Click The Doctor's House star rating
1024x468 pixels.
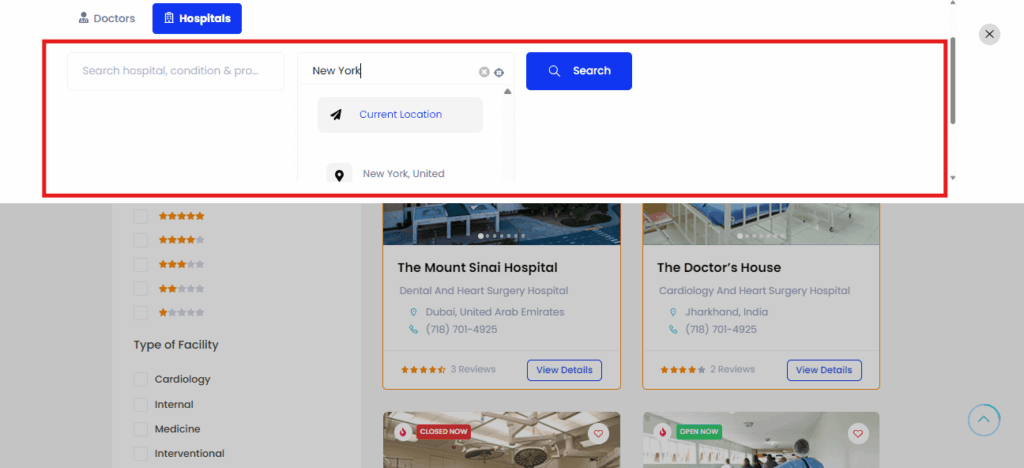pyautogui.click(x=683, y=369)
